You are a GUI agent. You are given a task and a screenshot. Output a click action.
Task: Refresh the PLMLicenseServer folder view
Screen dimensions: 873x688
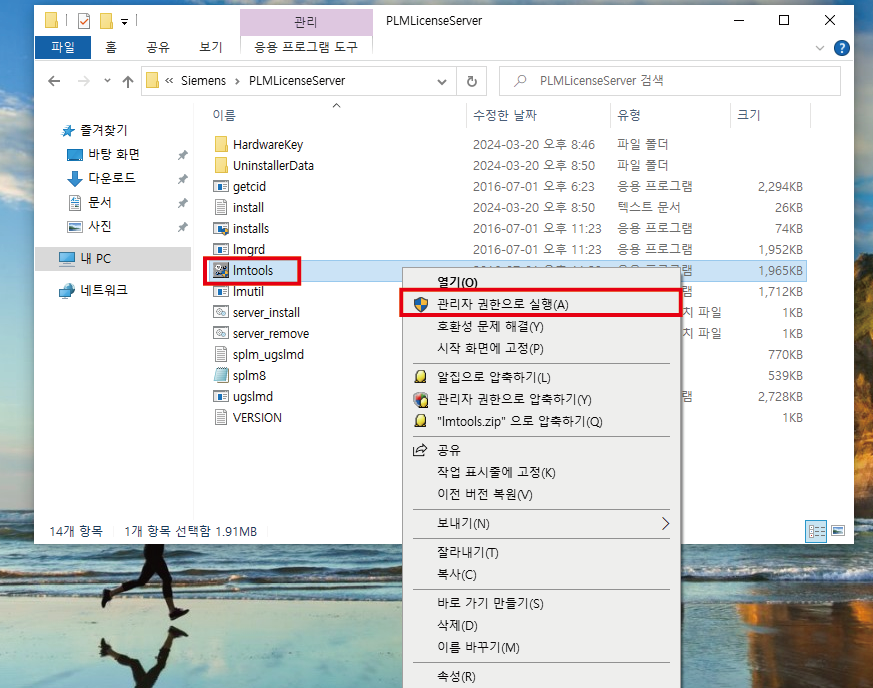472,81
